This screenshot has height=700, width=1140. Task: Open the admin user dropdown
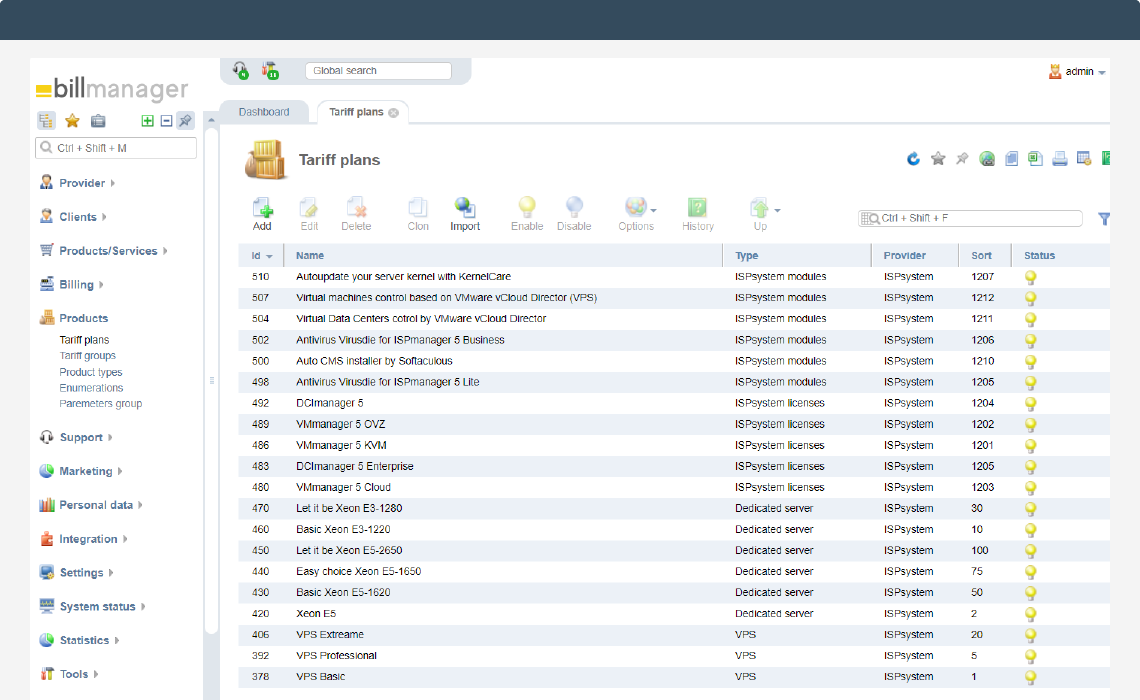[1077, 71]
